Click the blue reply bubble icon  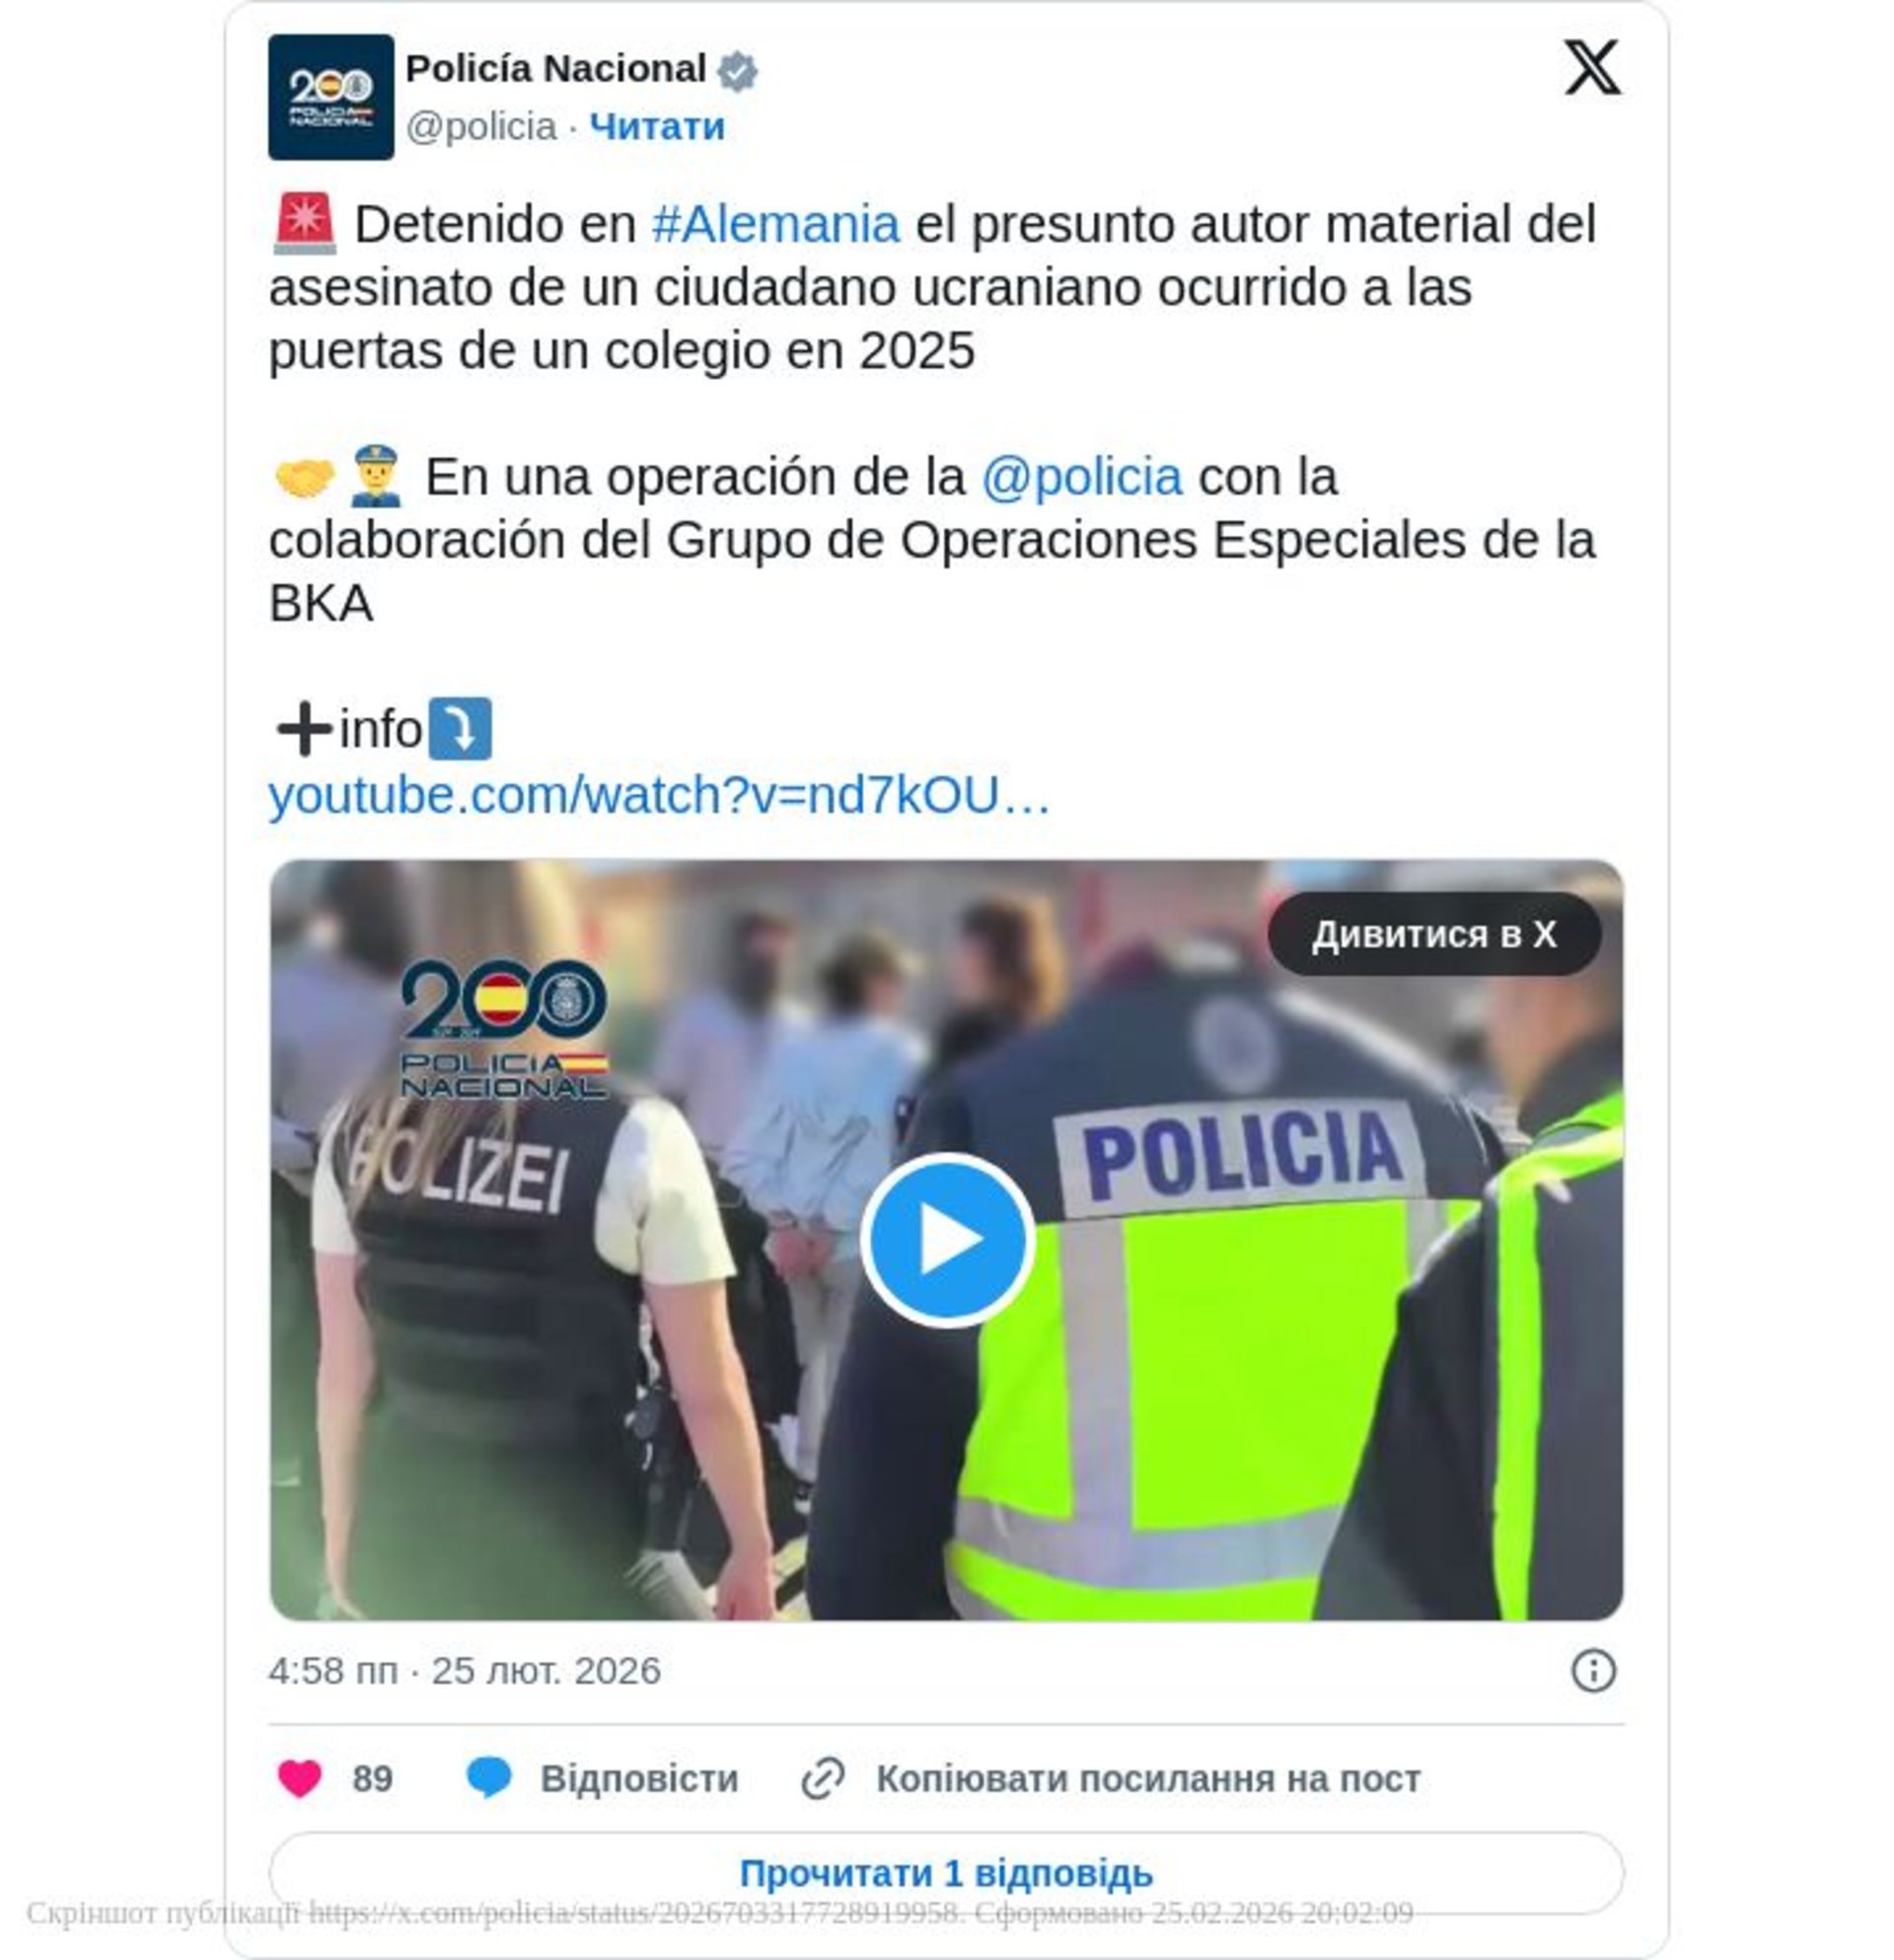tap(488, 1779)
